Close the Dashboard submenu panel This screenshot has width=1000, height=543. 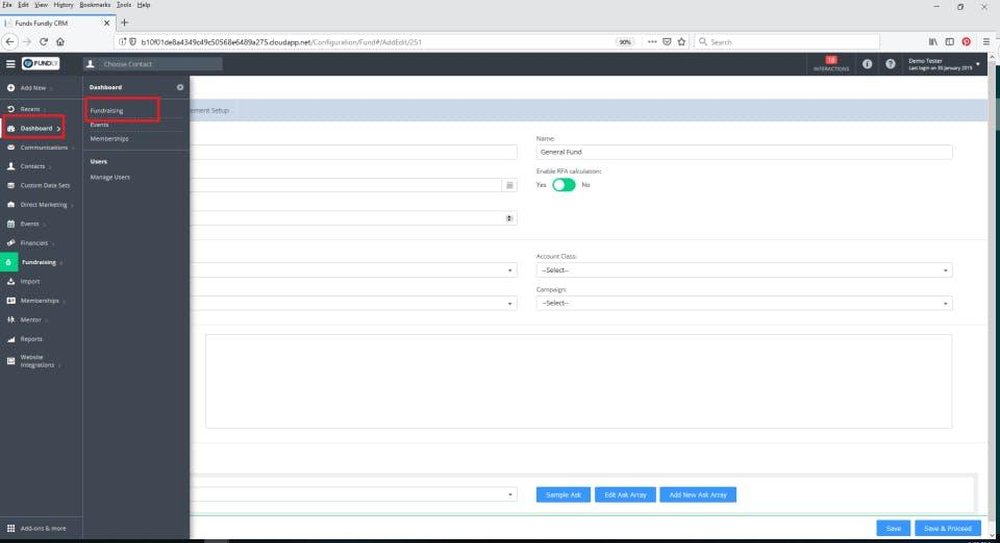coord(180,87)
